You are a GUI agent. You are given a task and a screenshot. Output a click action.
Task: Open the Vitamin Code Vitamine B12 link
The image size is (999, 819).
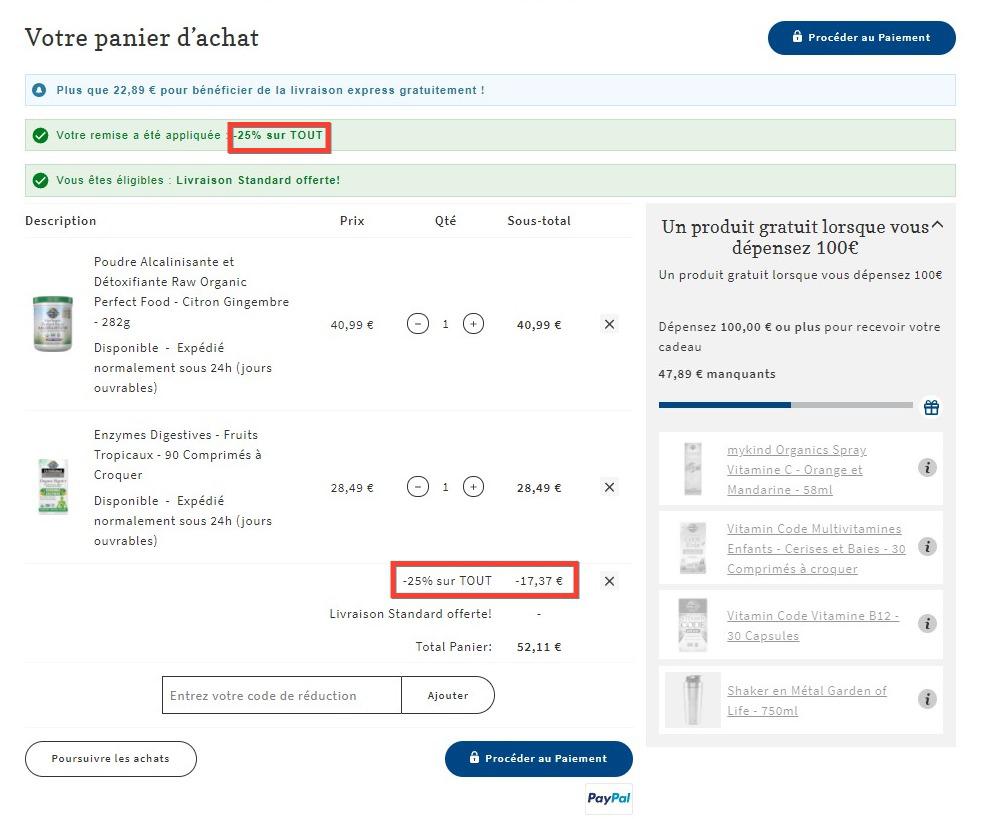813,626
